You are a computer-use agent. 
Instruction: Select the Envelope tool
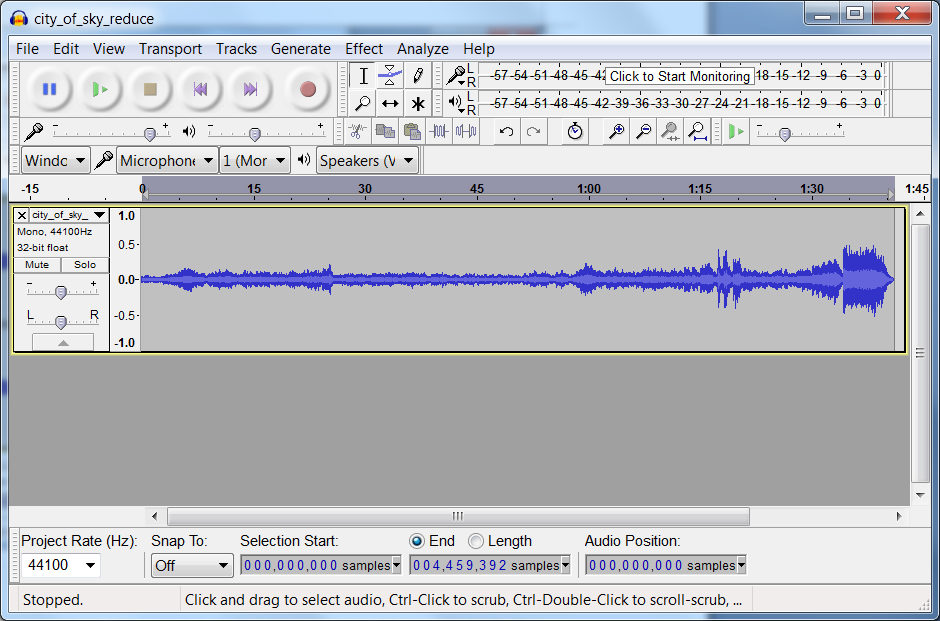click(390, 76)
